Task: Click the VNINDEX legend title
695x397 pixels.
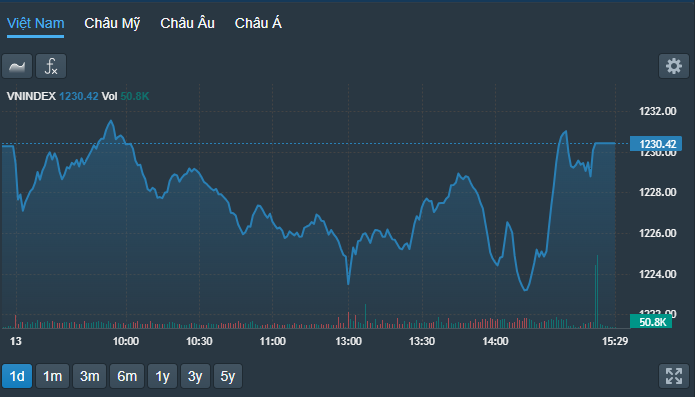Action: click(x=31, y=96)
